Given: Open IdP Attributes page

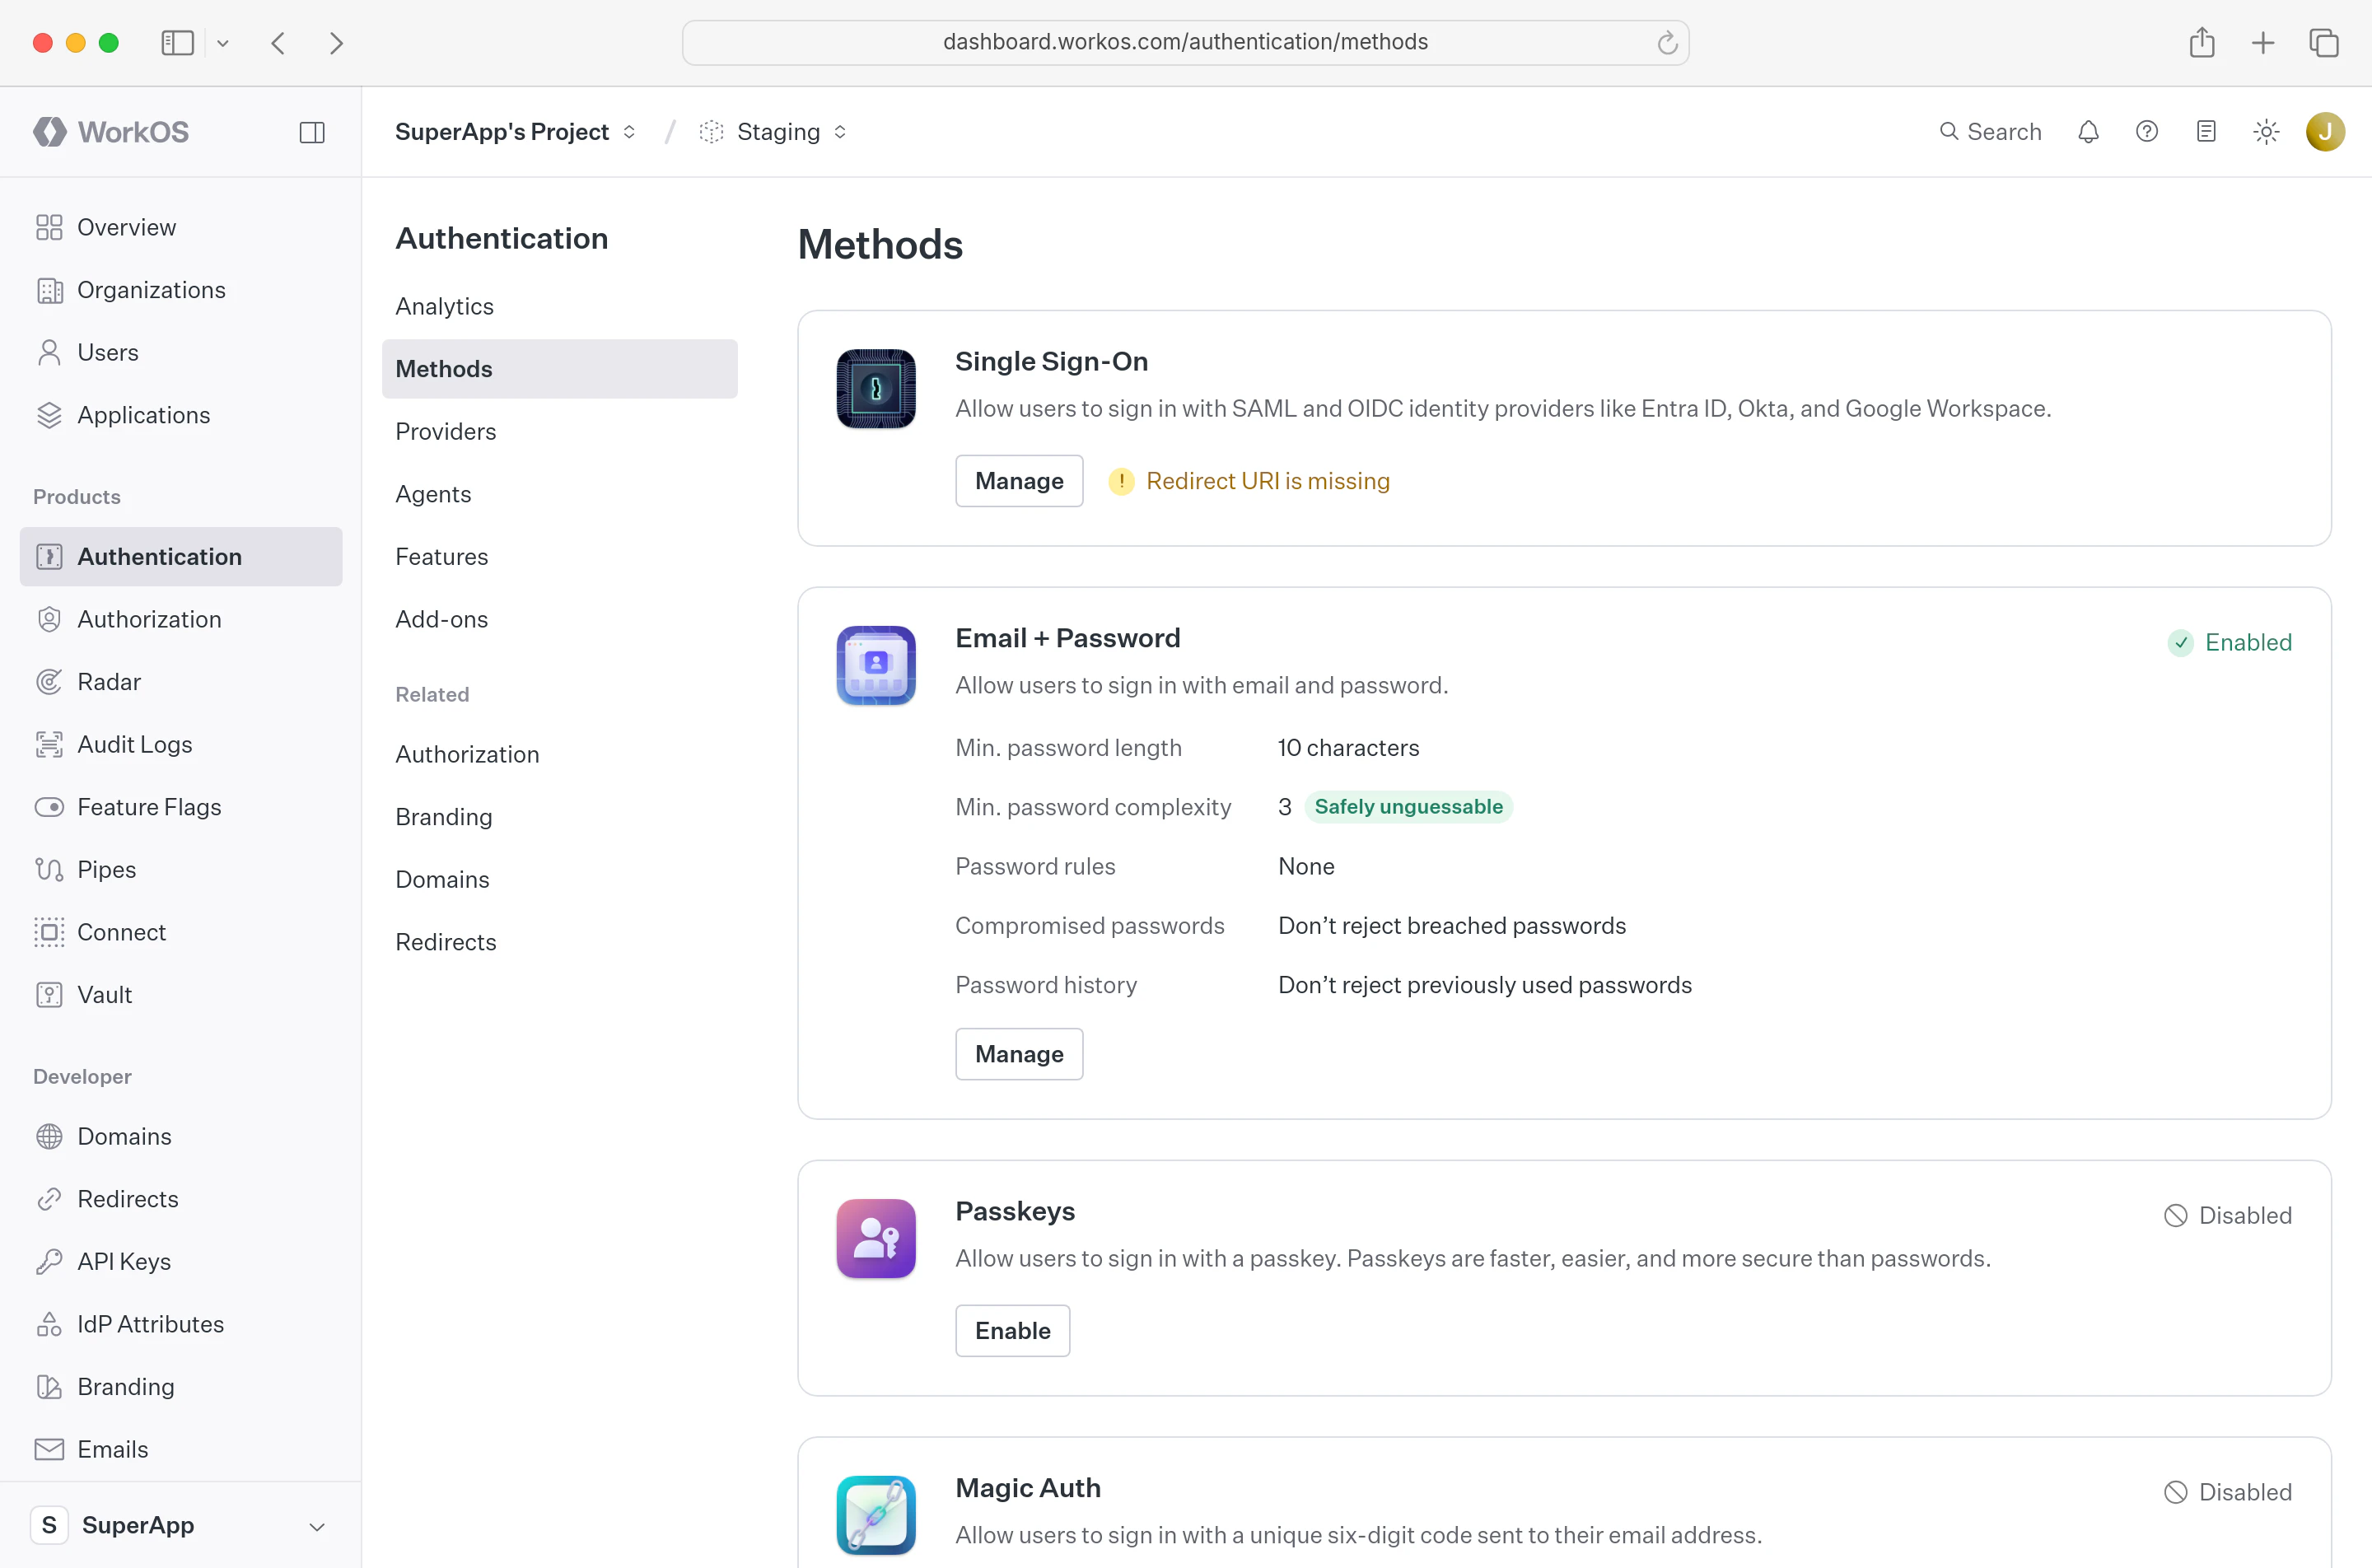Looking at the screenshot, I should click(x=181, y=1324).
